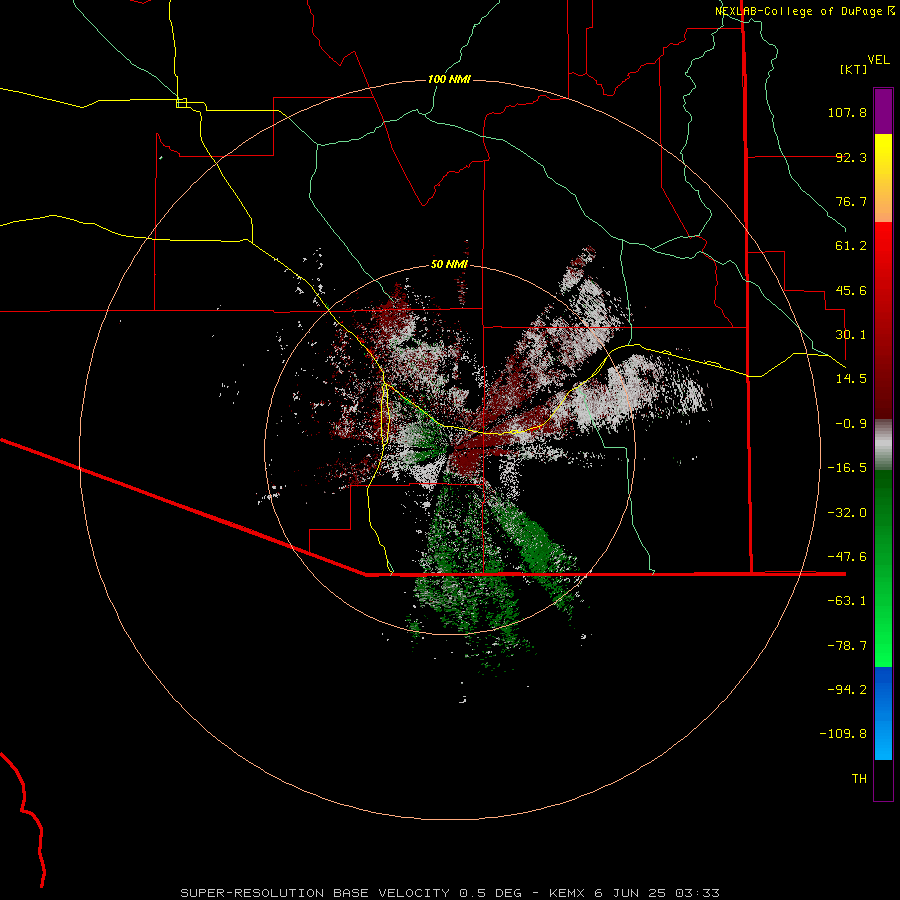Click the 30.1 velocity scale value

pyautogui.click(x=851, y=335)
